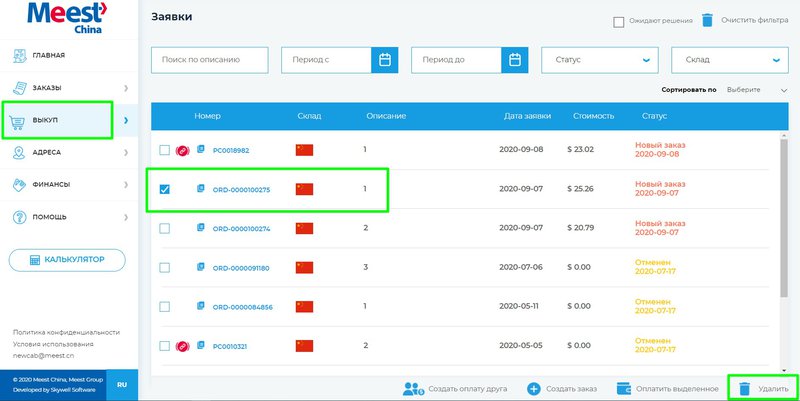Open order link ORD-0000100275
Image resolution: width=800 pixels, height=401 pixels.
click(241, 190)
